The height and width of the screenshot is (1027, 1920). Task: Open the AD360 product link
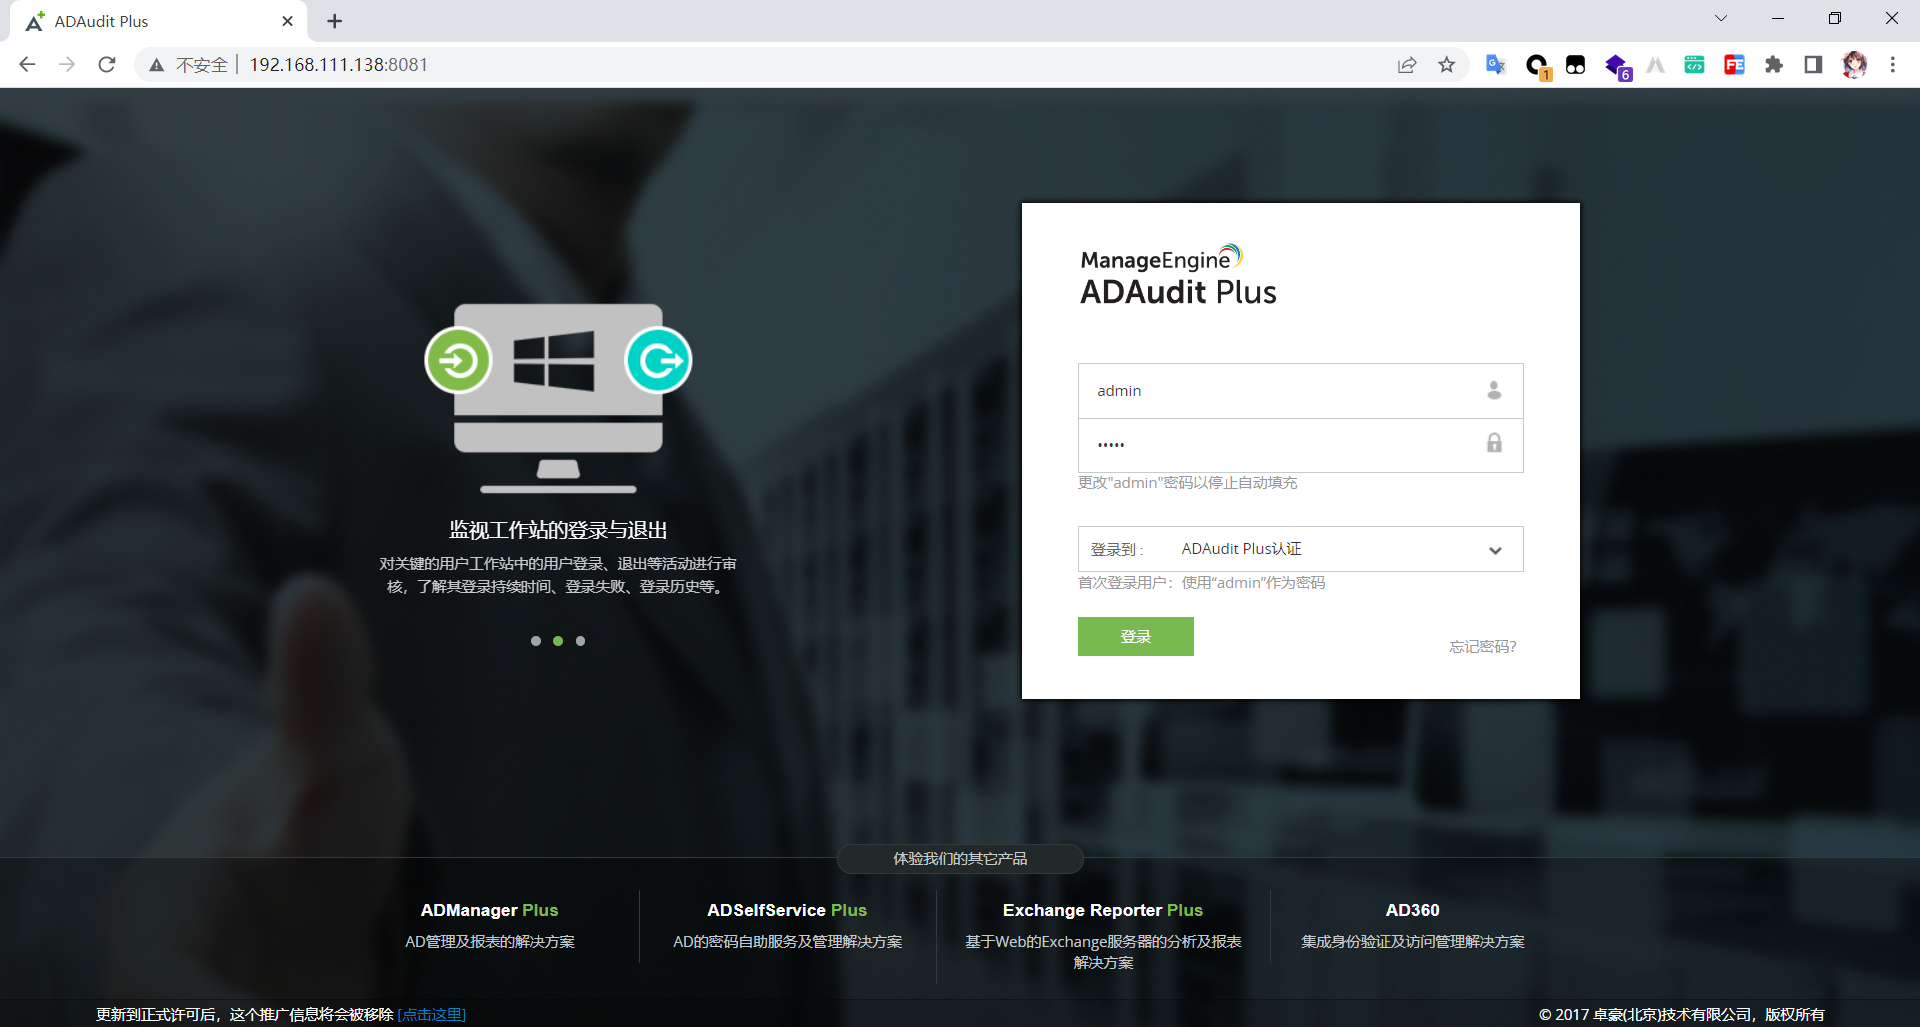click(1412, 910)
